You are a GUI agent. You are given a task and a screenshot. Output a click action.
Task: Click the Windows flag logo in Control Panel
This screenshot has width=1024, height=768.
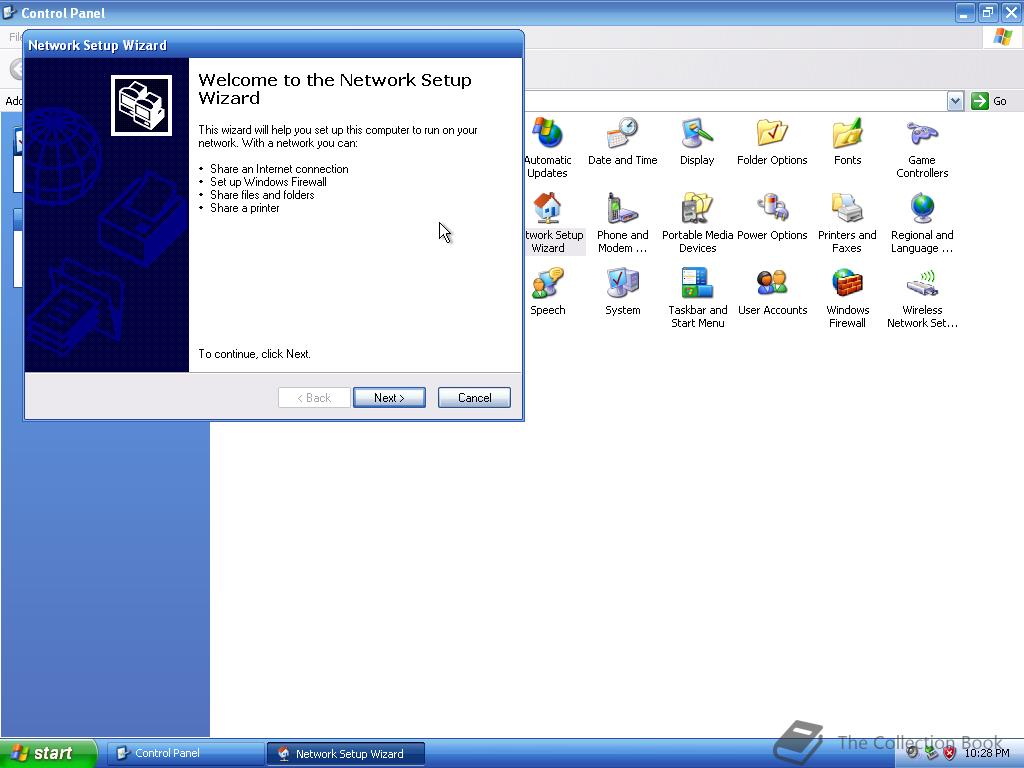point(1002,37)
